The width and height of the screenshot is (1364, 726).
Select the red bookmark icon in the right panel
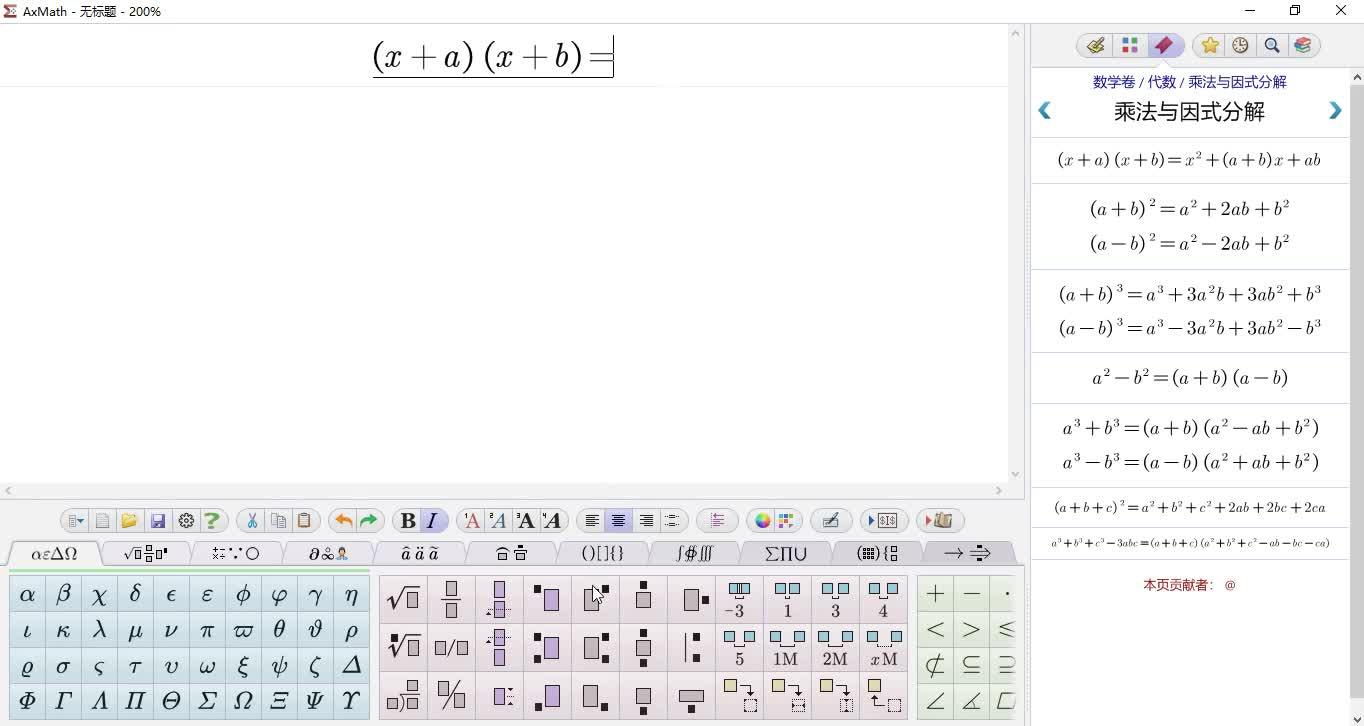tap(1164, 45)
